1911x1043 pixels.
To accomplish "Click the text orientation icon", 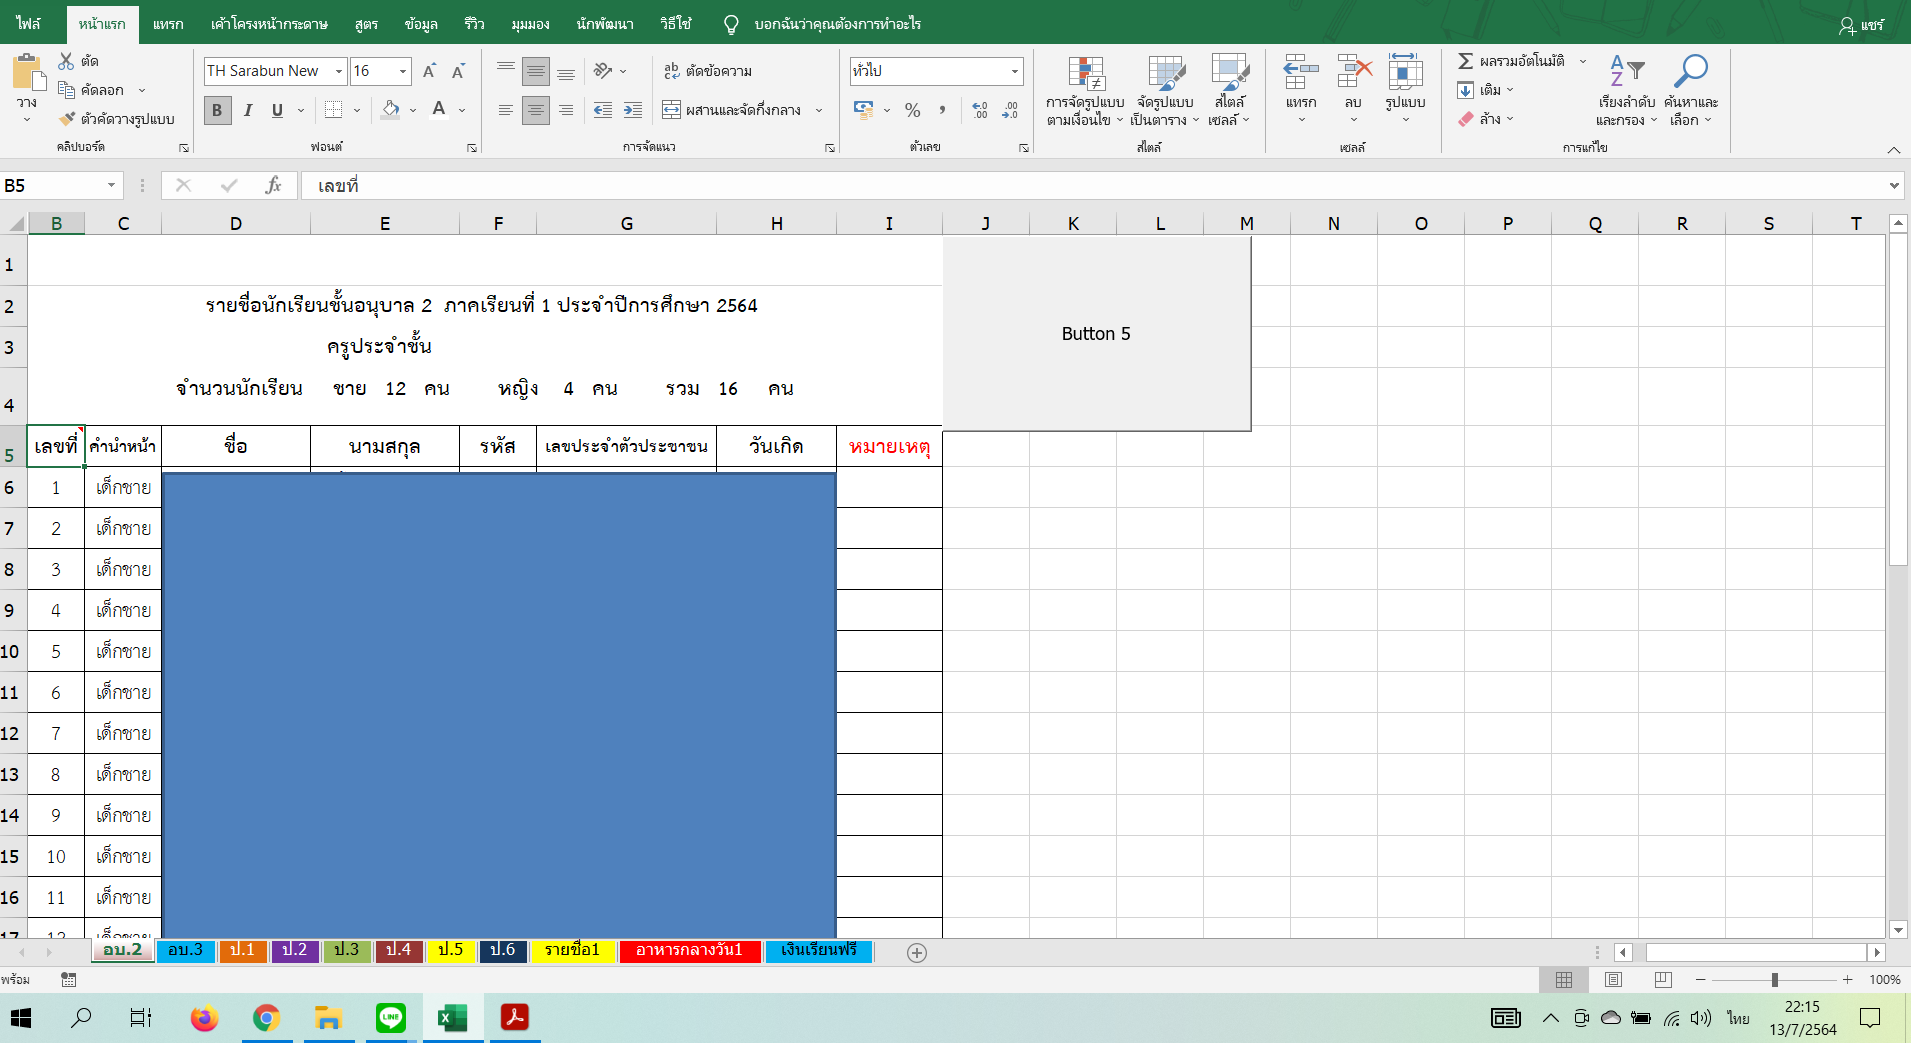I will (603, 71).
